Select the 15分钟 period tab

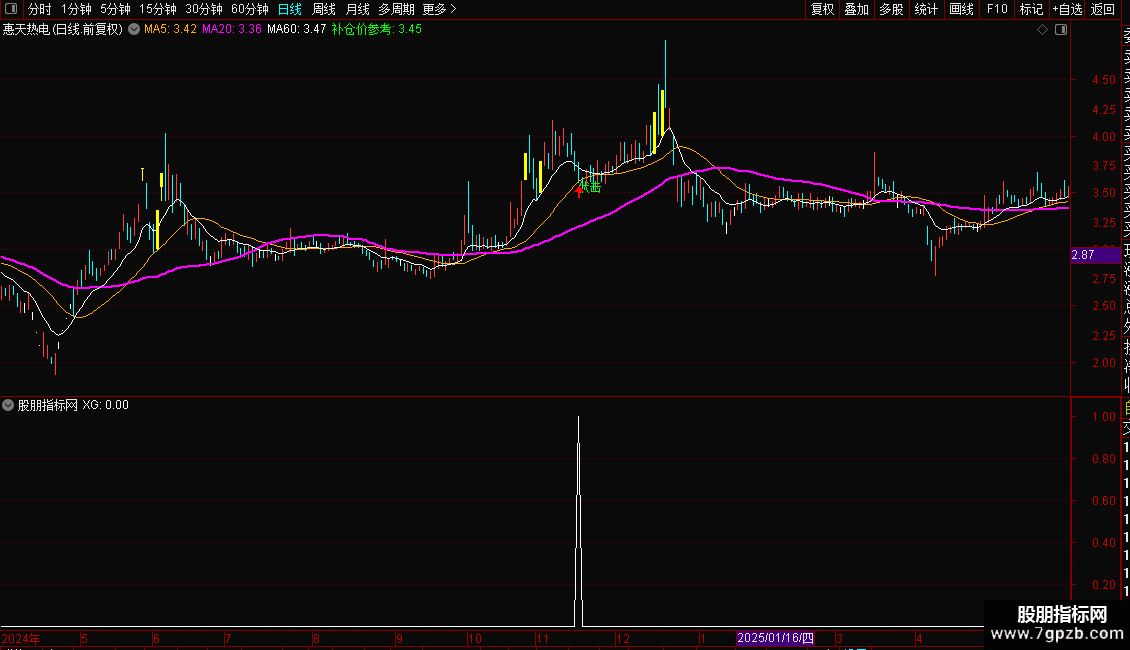158,9
